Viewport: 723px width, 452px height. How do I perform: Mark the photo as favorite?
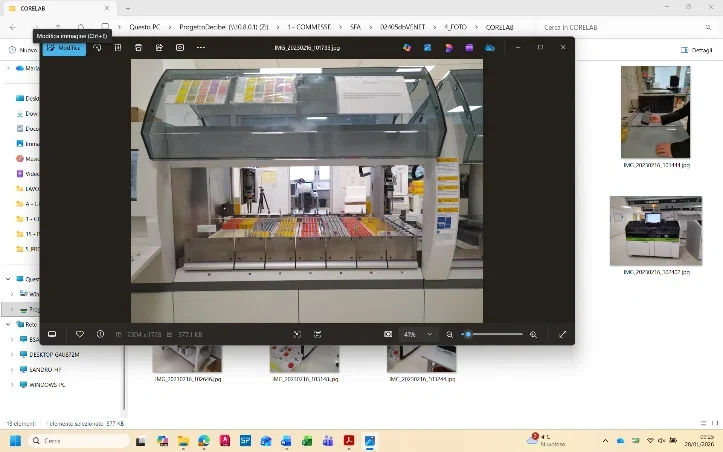pos(80,334)
